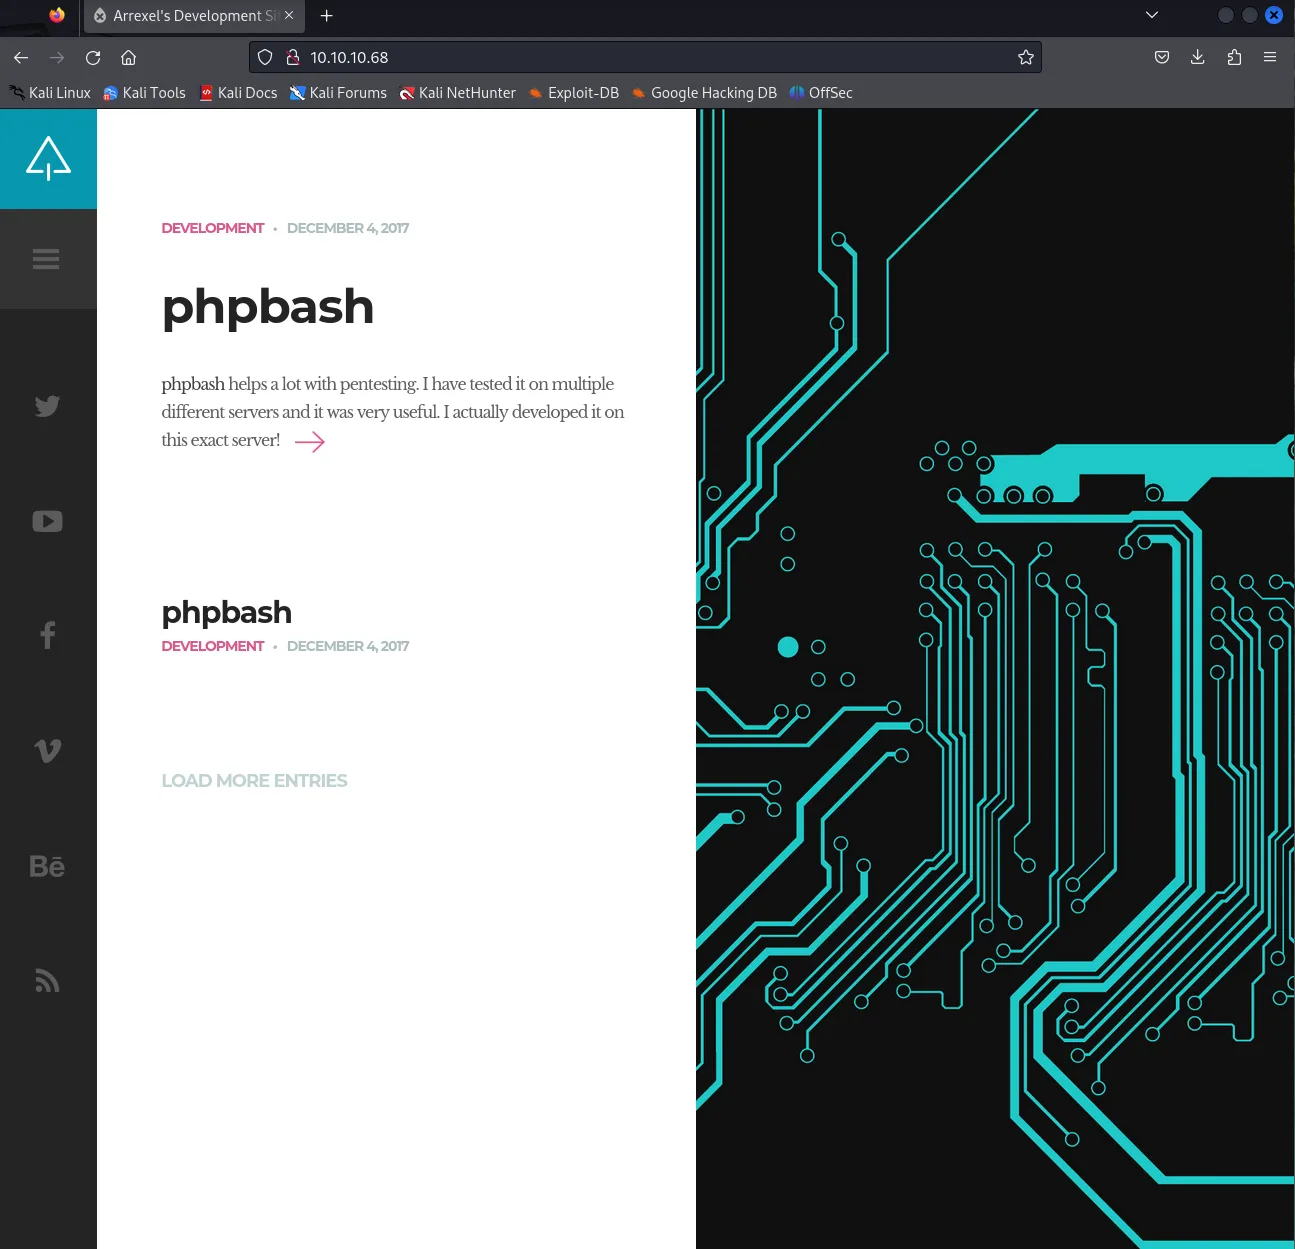Go to the browser home page
1295x1249 pixels.
pos(128,57)
